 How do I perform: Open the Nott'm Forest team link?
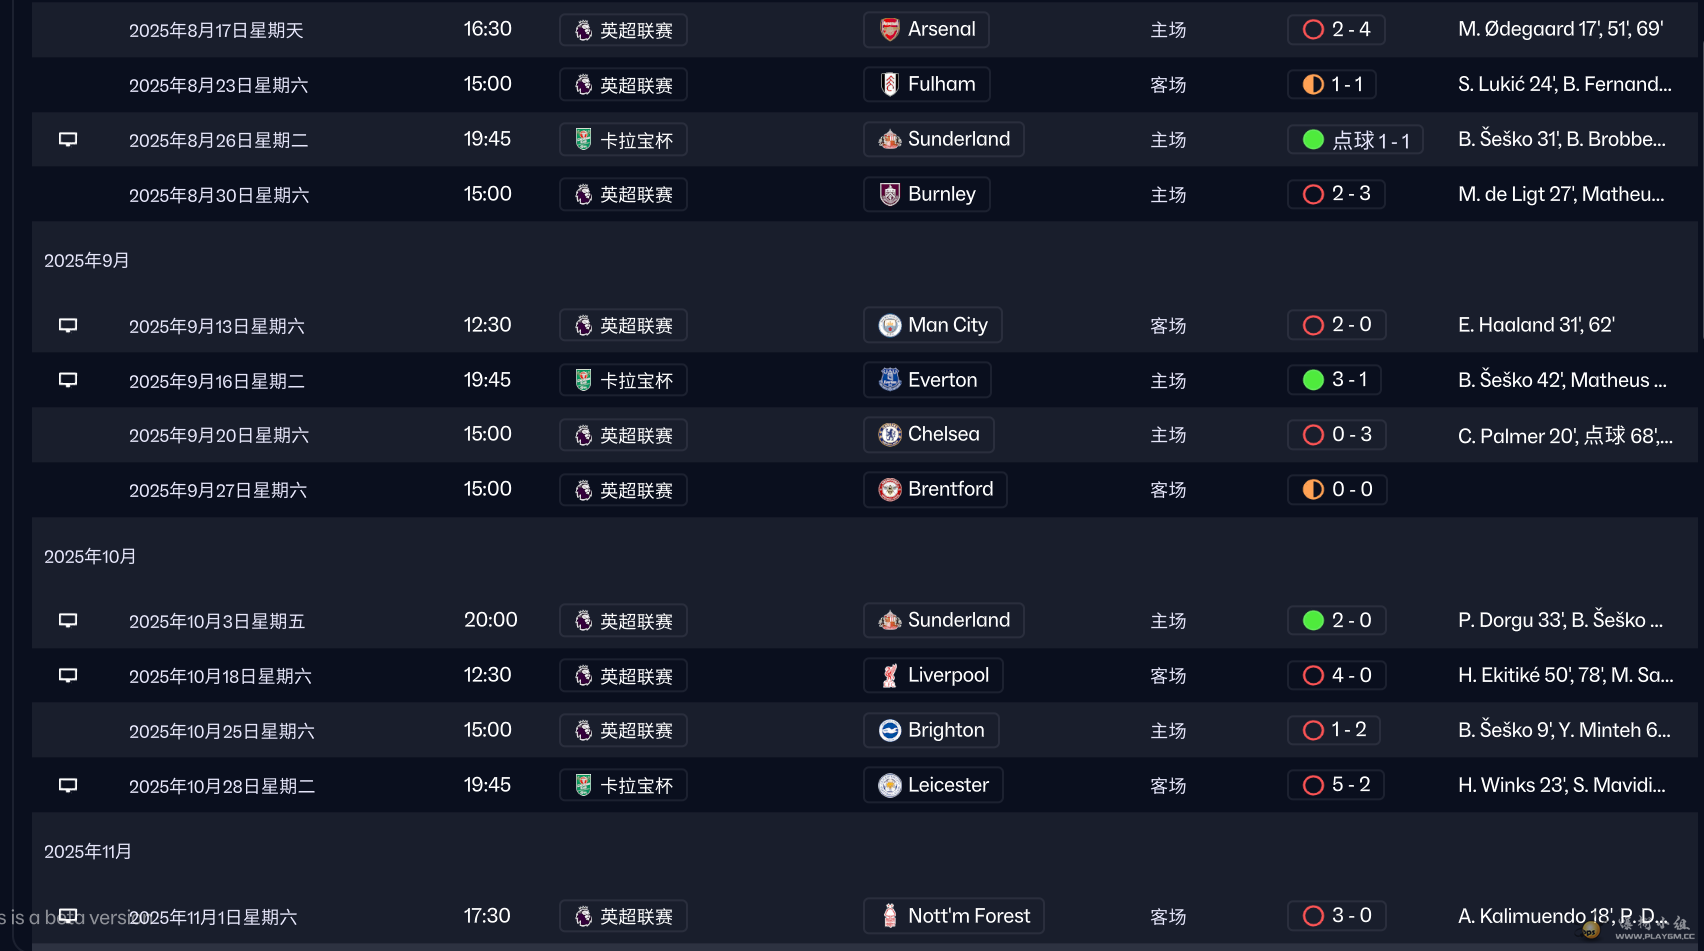click(968, 916)
